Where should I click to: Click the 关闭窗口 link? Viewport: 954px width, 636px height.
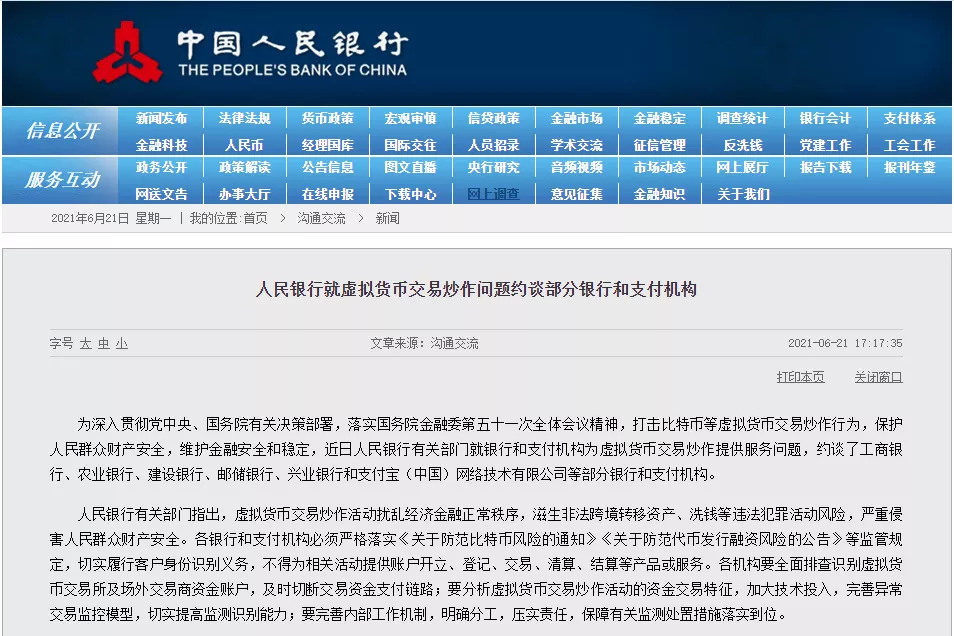pos(879,377)
